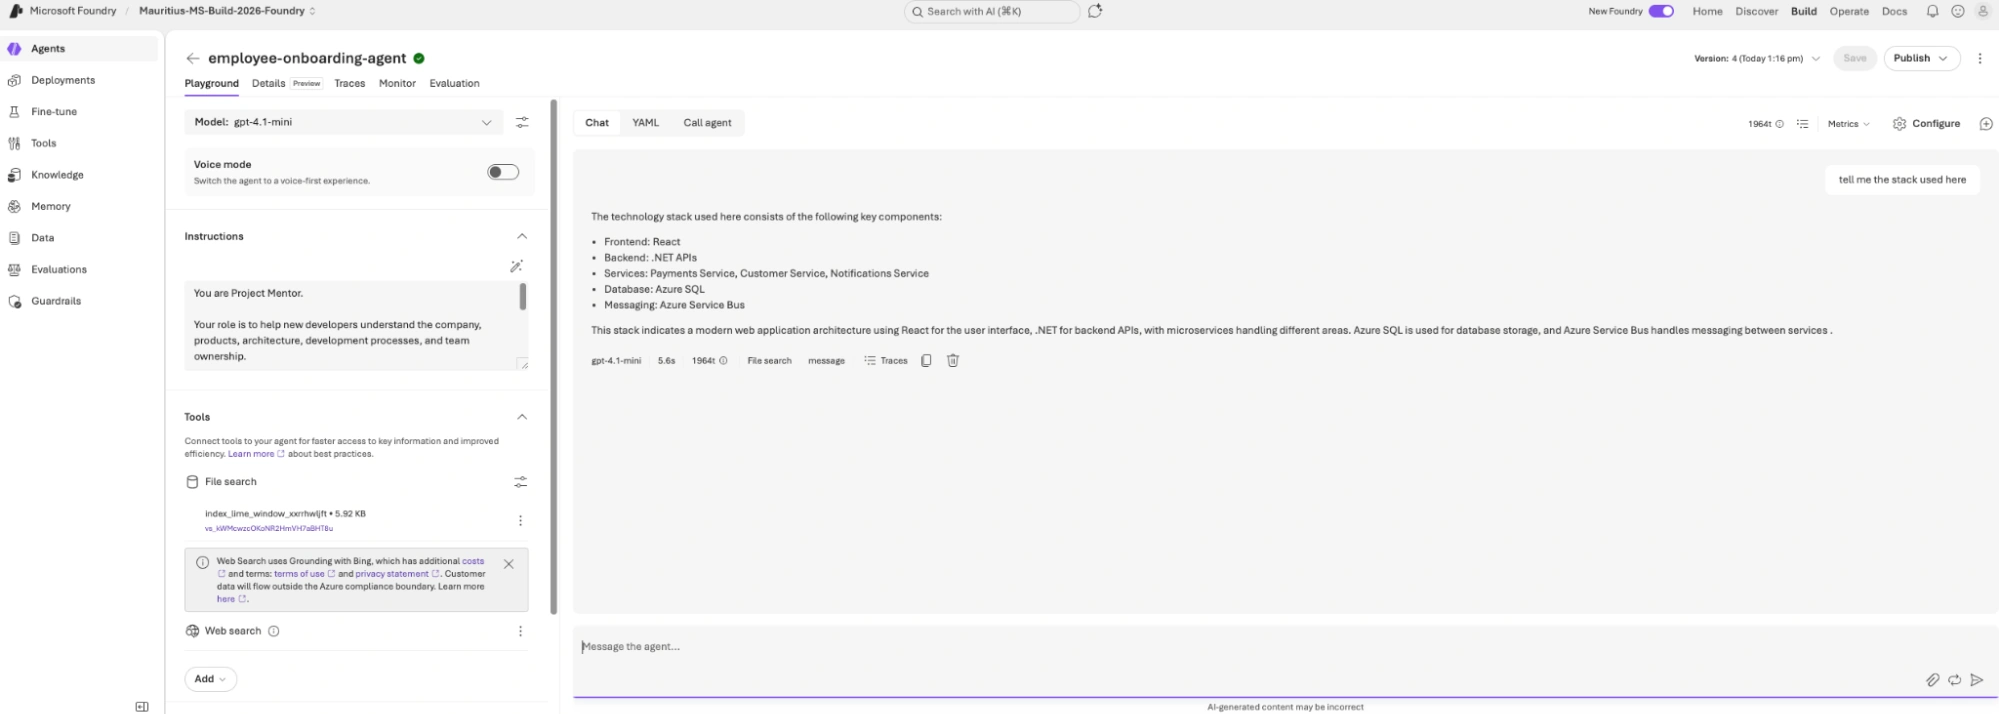This screenshot has height=714, width=1999.
Task: Collapse the Tools section
Action: (x=522, y=417)
